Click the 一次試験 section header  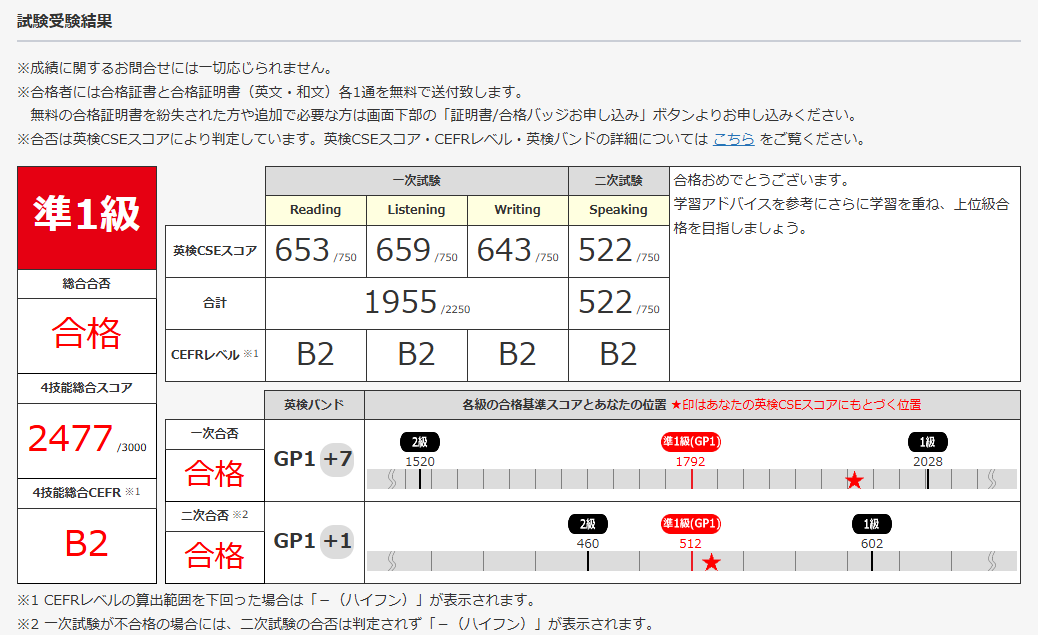416,180
